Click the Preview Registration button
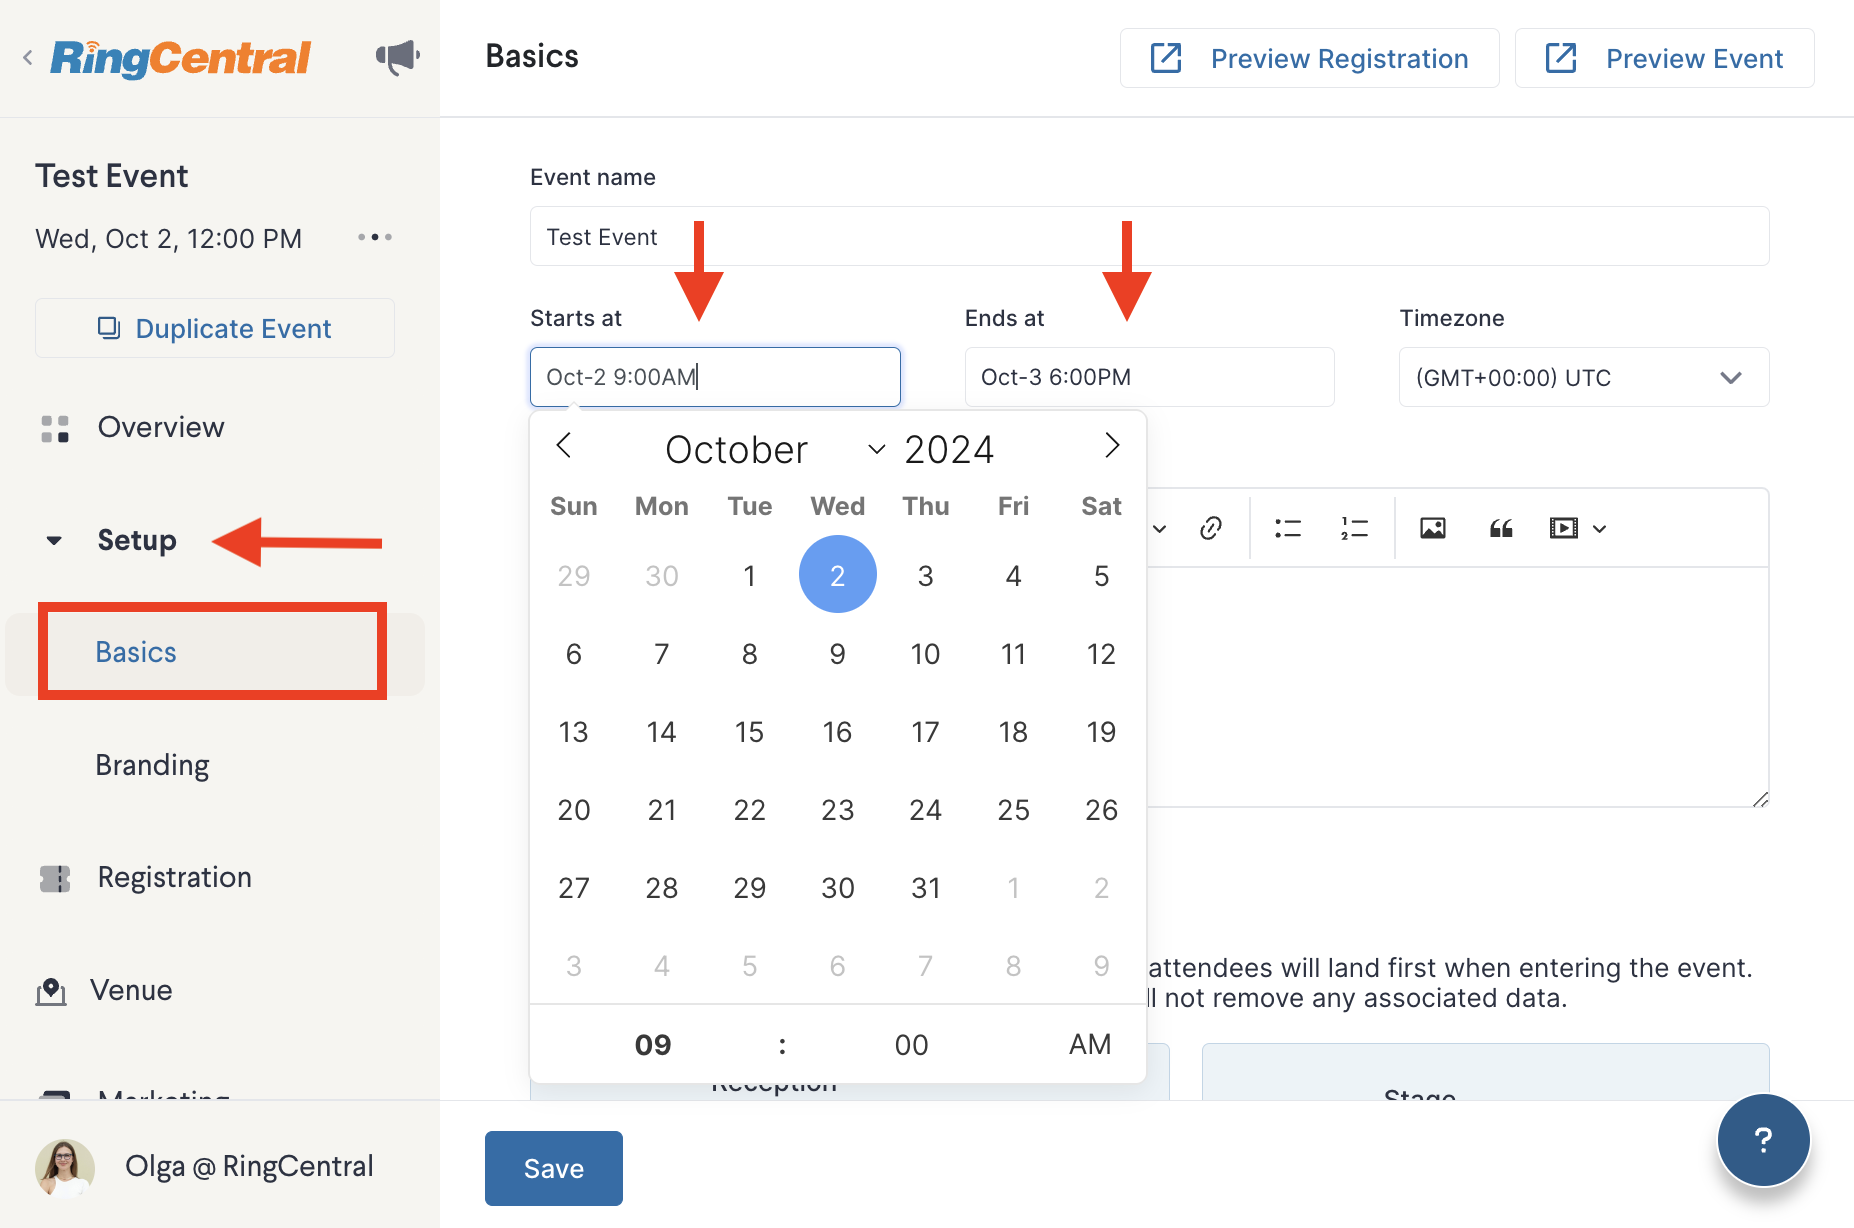This screenshot has height=1228, width=1854. click(x=1309, y=58)
